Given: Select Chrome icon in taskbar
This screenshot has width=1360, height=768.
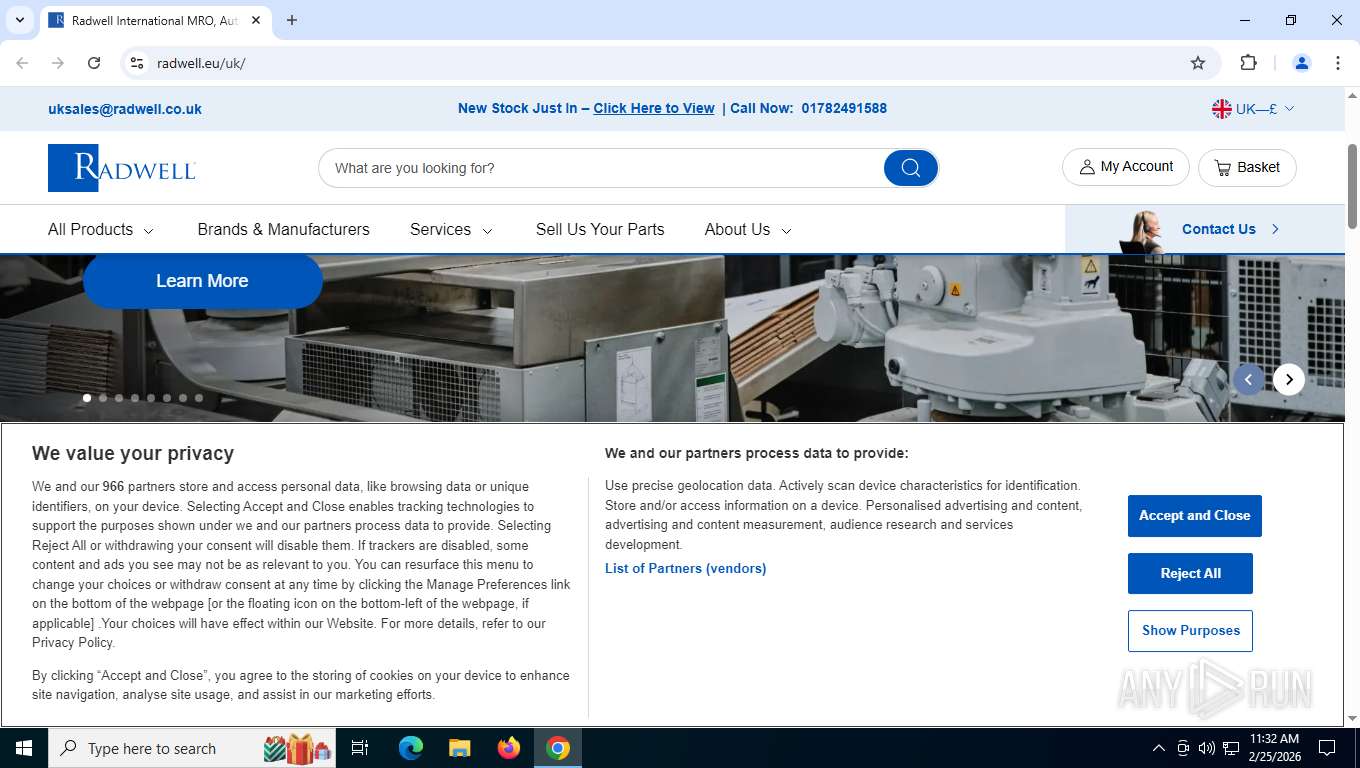Looking at the screenshot, I should click(558, 748).
